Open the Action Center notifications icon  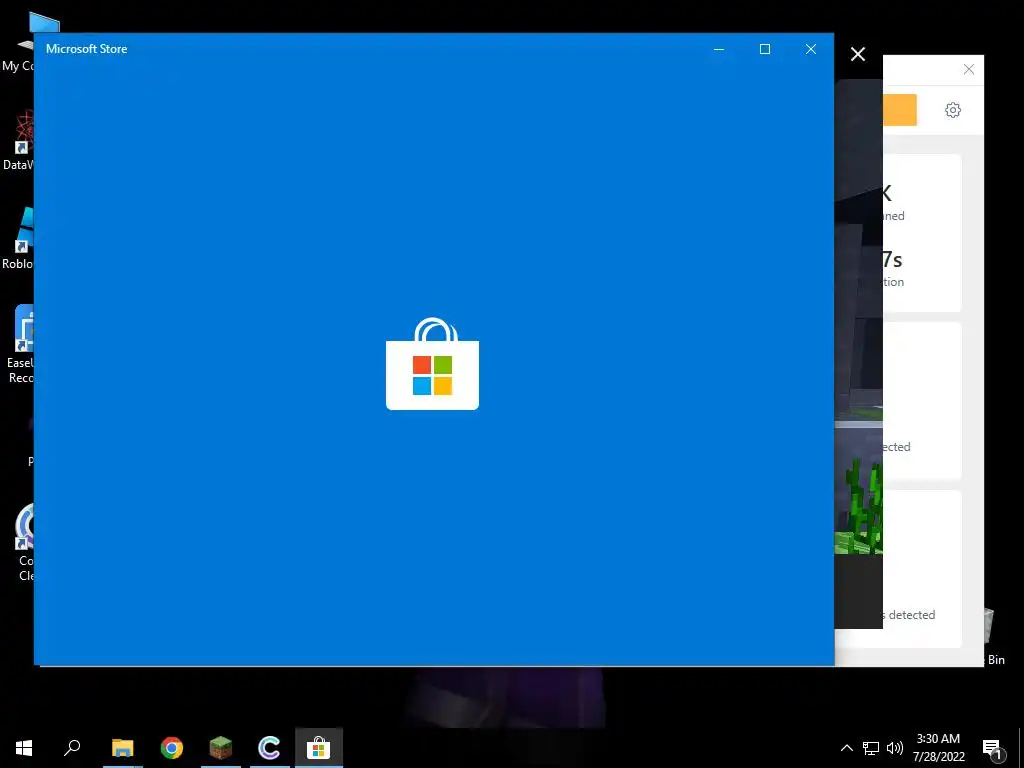click(992, 749)
